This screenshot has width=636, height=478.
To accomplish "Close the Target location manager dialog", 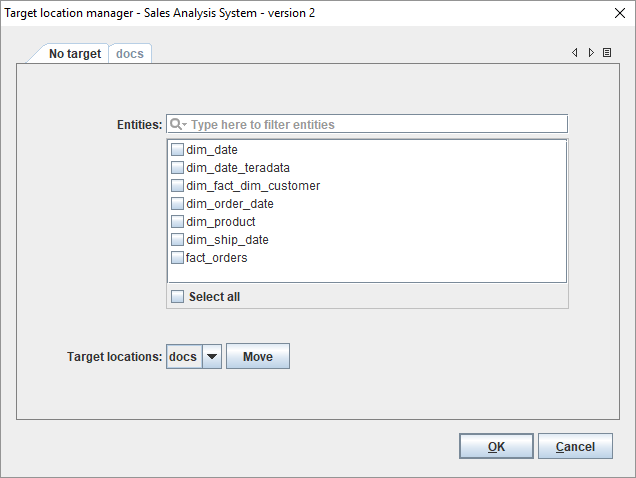I will (x=615, y=12).
